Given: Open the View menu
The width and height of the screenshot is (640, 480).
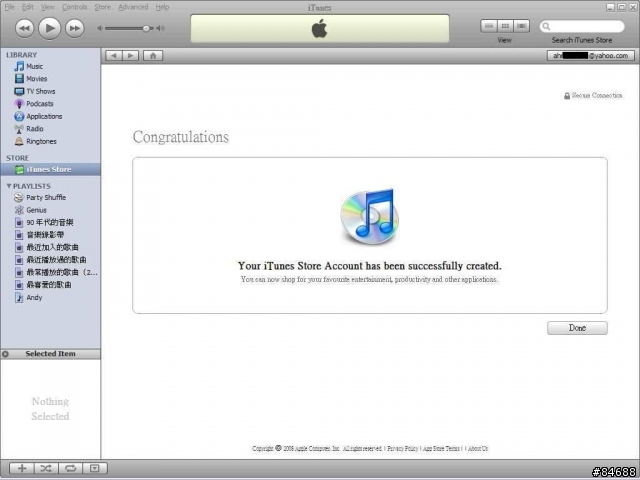Looking at the screenshot, I should [47, 7].
